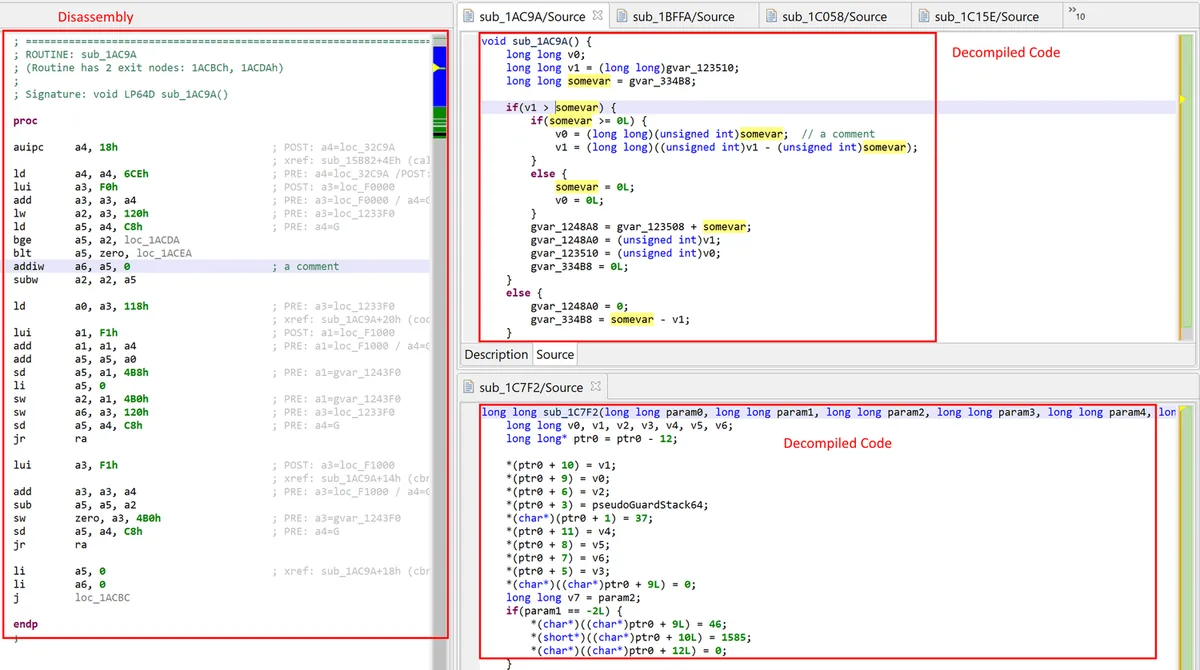Click the 'lui a3, F0h' instruction
Image resolution: width=1200 pixels, height=670 pixels.
68,186
